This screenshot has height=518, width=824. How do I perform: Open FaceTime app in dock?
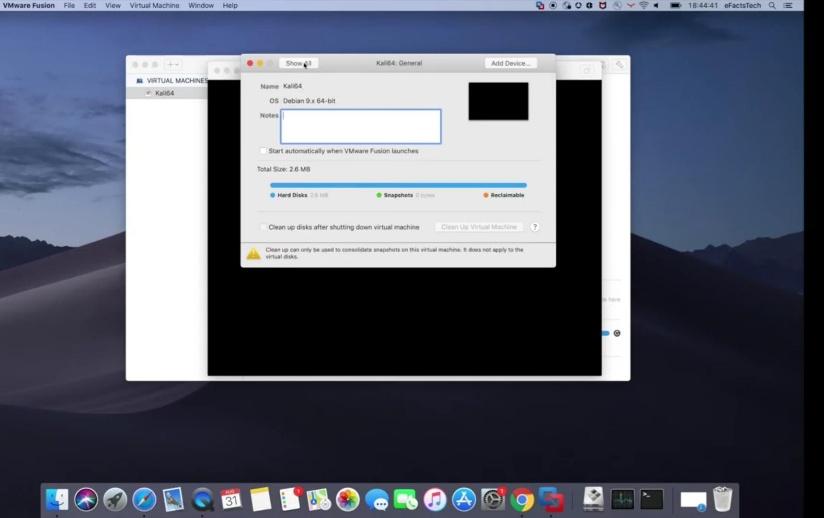pyautogui.click(x=406, y=499)
